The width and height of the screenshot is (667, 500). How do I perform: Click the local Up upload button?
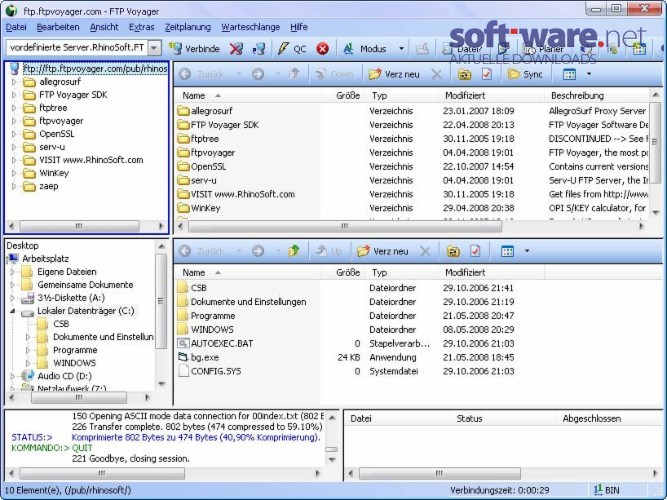tap(328, 251)
